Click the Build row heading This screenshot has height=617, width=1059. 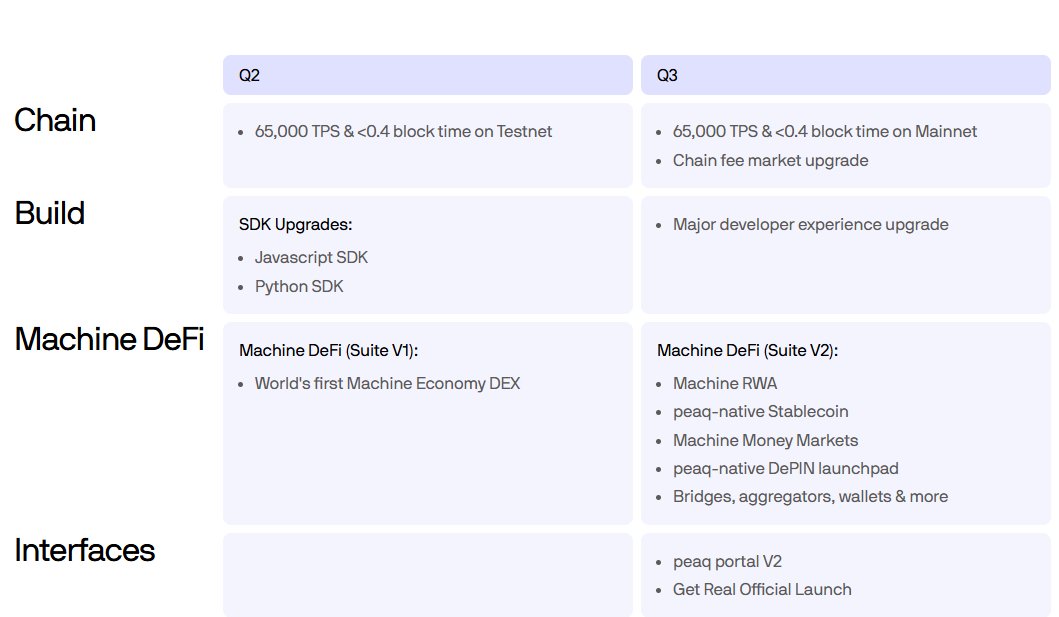pyautogui.click(x=50, y=213)
